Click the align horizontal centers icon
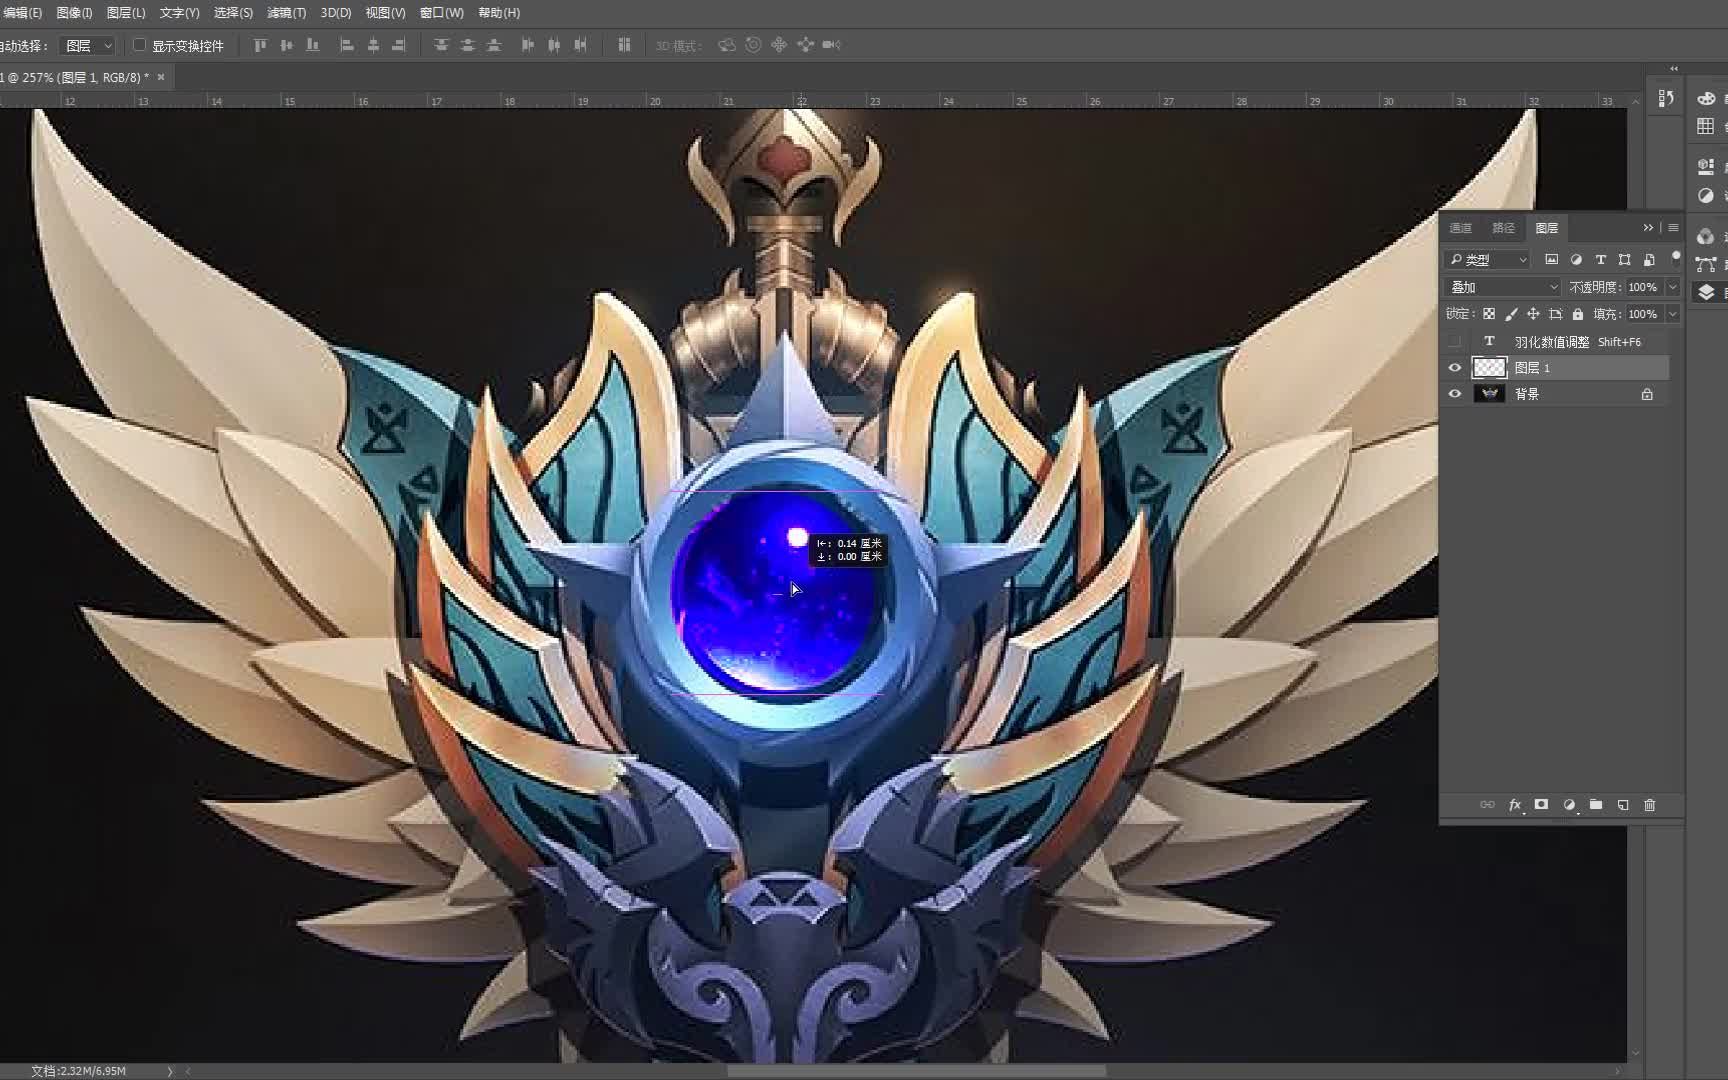Viewport: 1728px width, 1080px height. [373, 45]
